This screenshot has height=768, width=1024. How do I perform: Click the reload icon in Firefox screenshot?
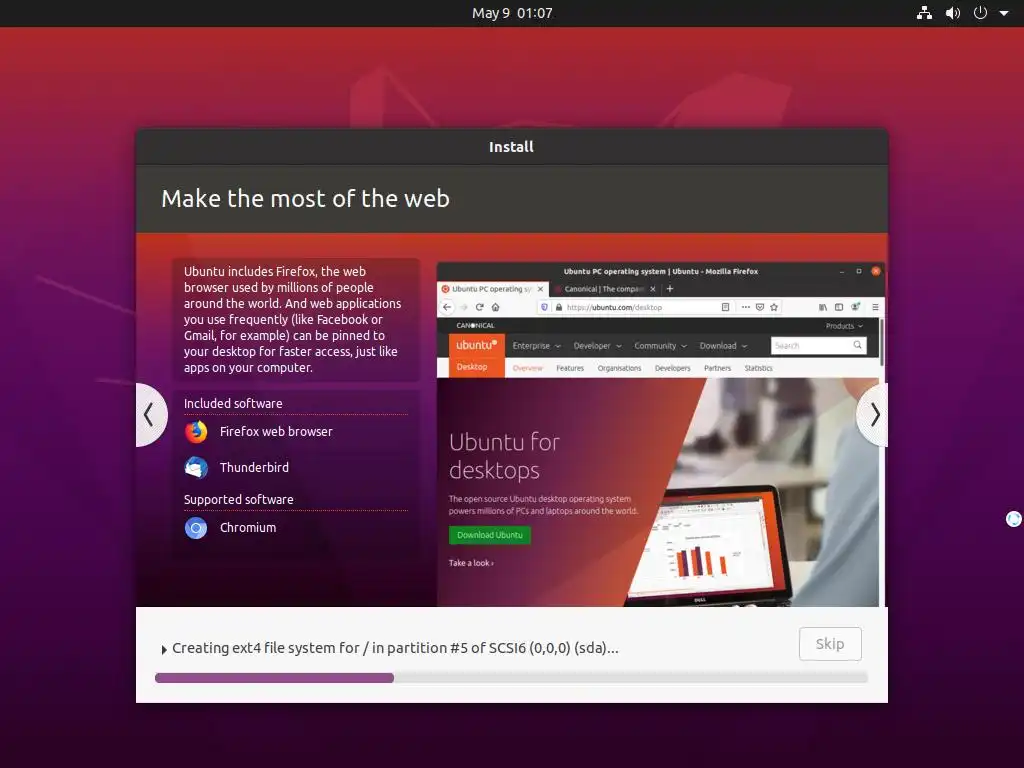479,307
